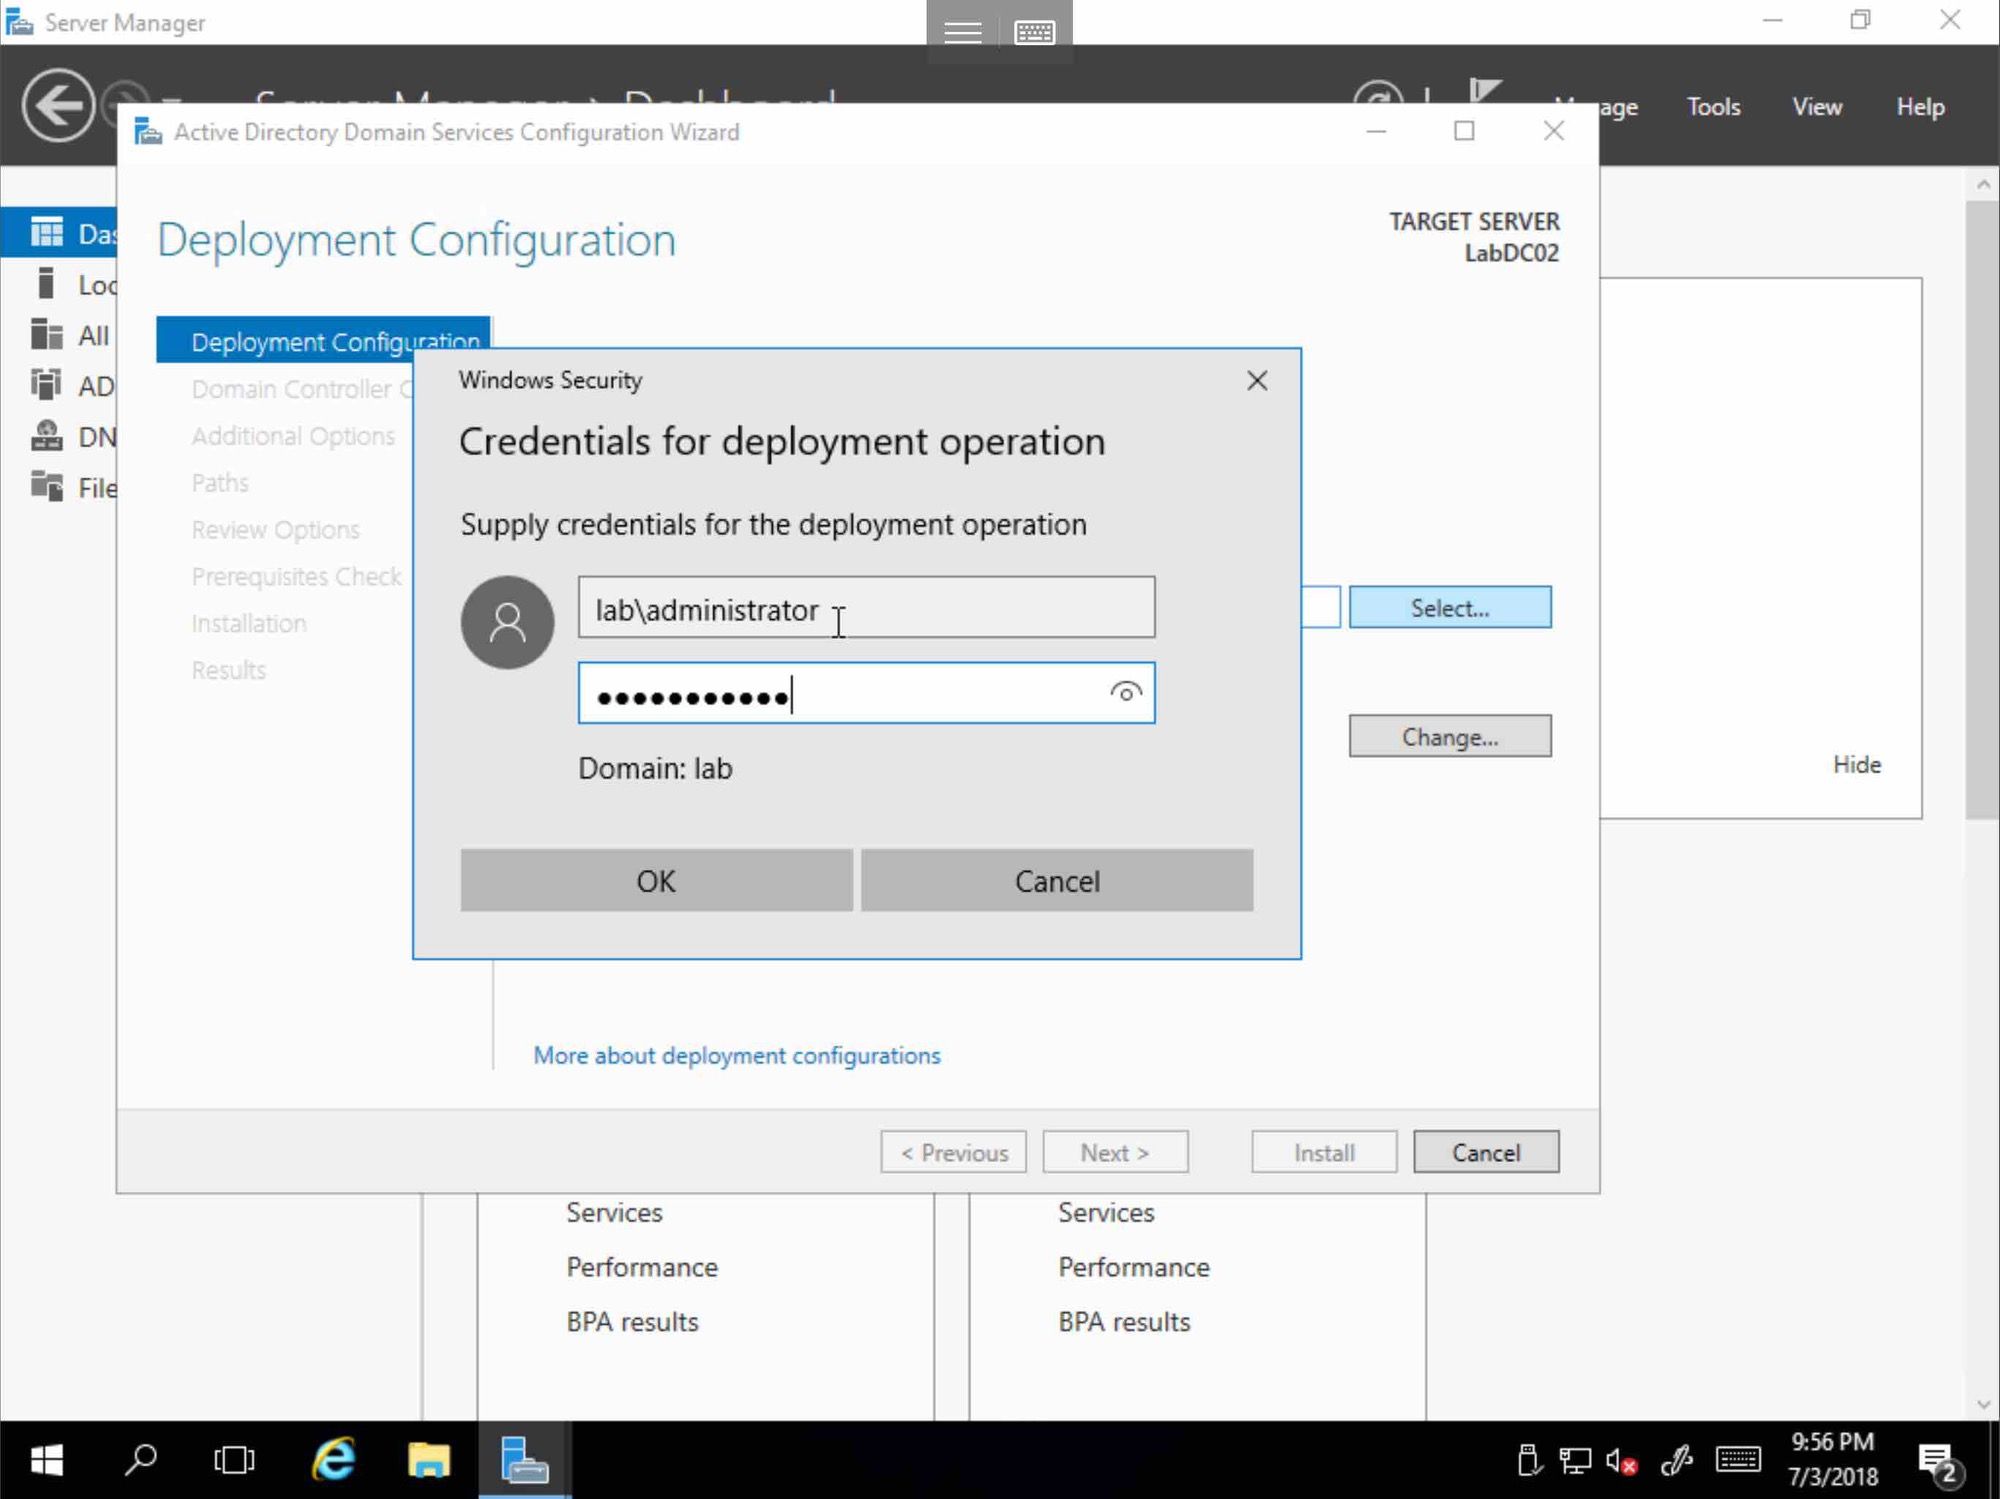Click right tile Services entry
Image resolution: width=2000 pixels, height=1499 pixels.
tap(1106, 1212)
